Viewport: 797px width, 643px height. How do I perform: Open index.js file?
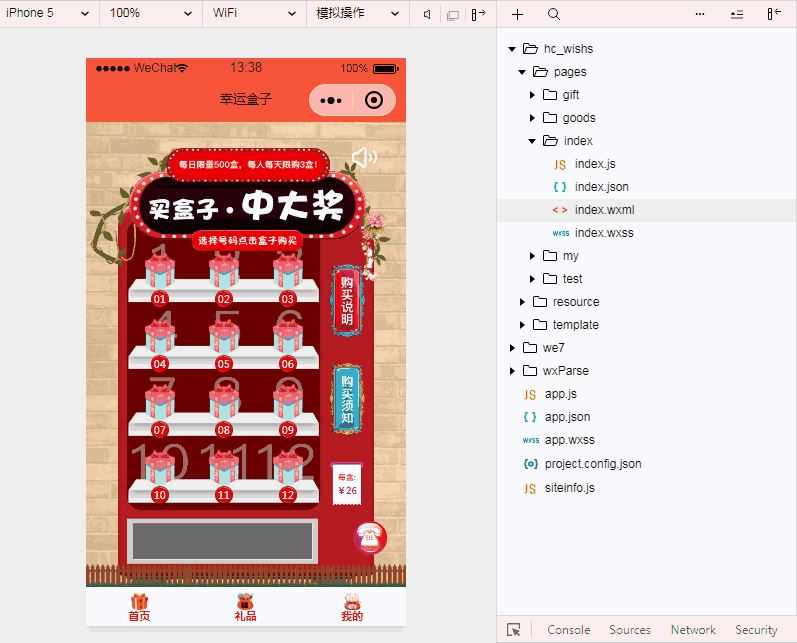tap(585, 164)
